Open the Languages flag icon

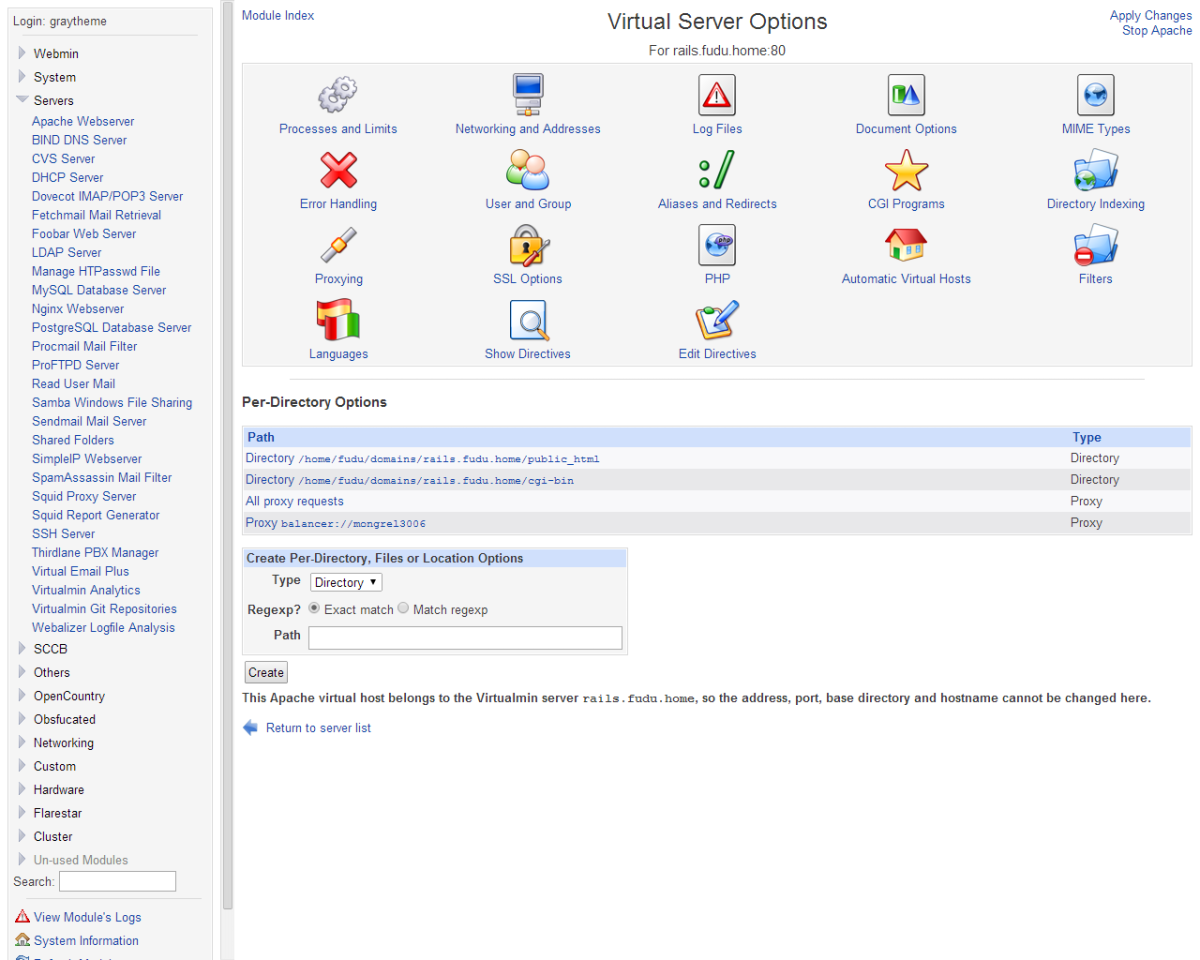[x=337, y=320]
